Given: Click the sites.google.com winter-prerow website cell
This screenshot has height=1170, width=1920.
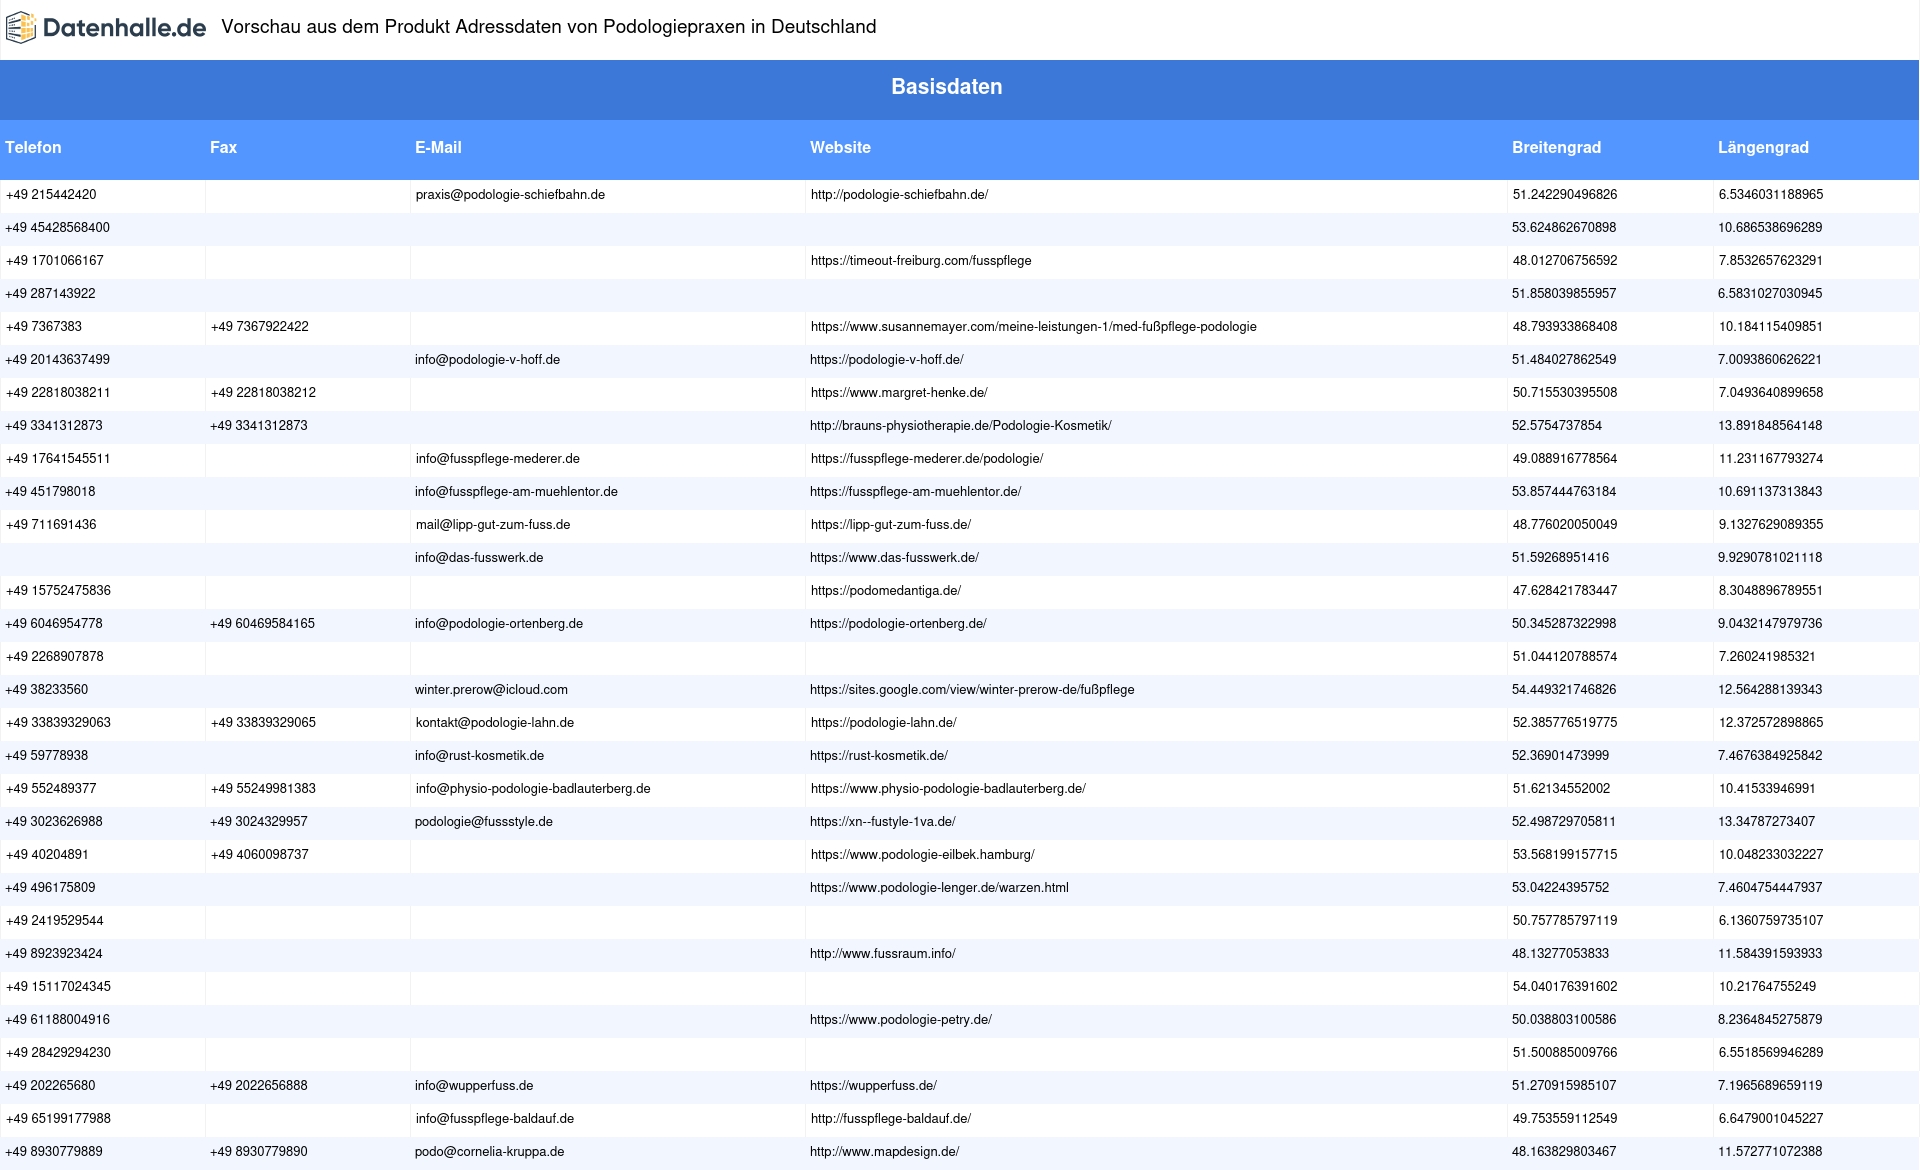Looking at the screenshot, I should pos(972,690).
